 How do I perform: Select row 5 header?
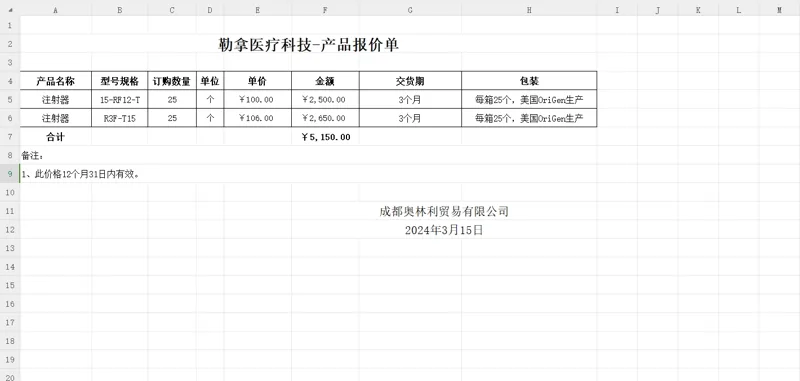pyautogui.click(x=10, y=99)
